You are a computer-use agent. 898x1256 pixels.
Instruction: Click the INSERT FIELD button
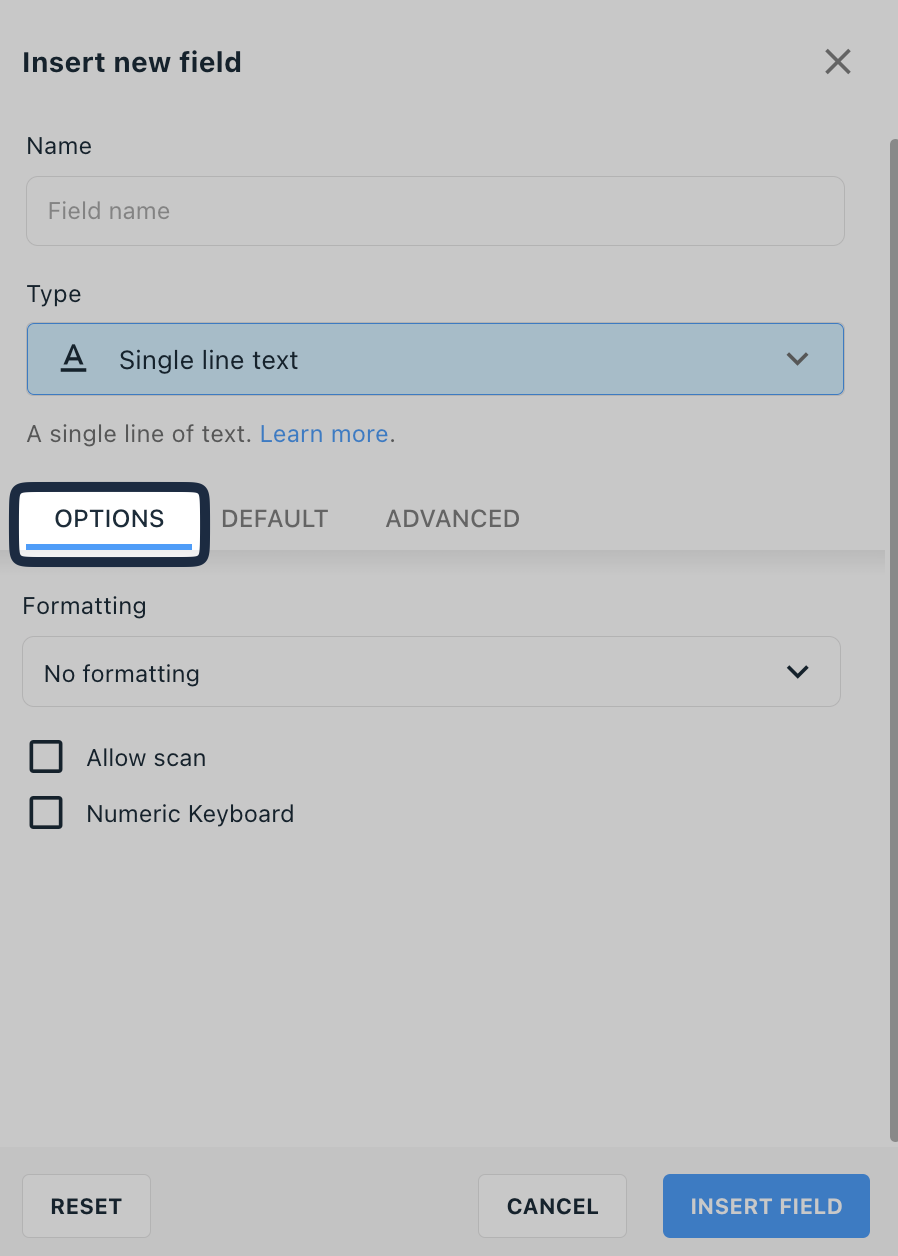[766, 1206]
